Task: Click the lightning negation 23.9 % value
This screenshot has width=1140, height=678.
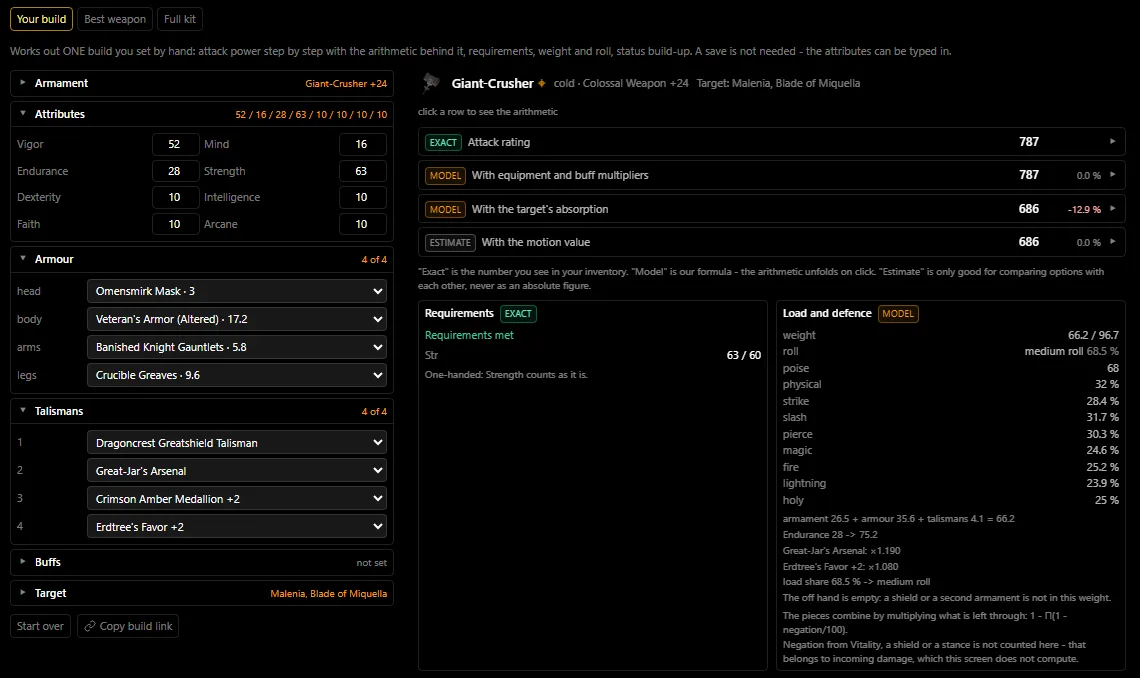Action: [1102, 483]
